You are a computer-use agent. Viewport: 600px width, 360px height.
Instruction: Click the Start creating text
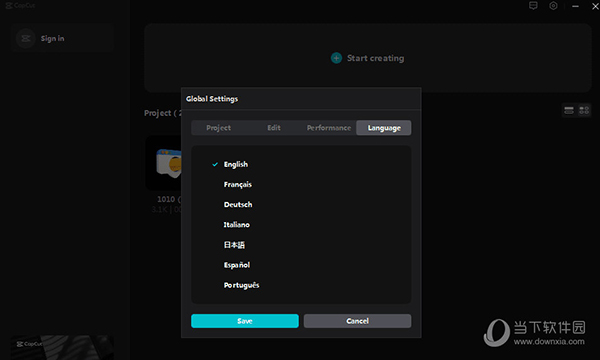[x=375, y=58]
